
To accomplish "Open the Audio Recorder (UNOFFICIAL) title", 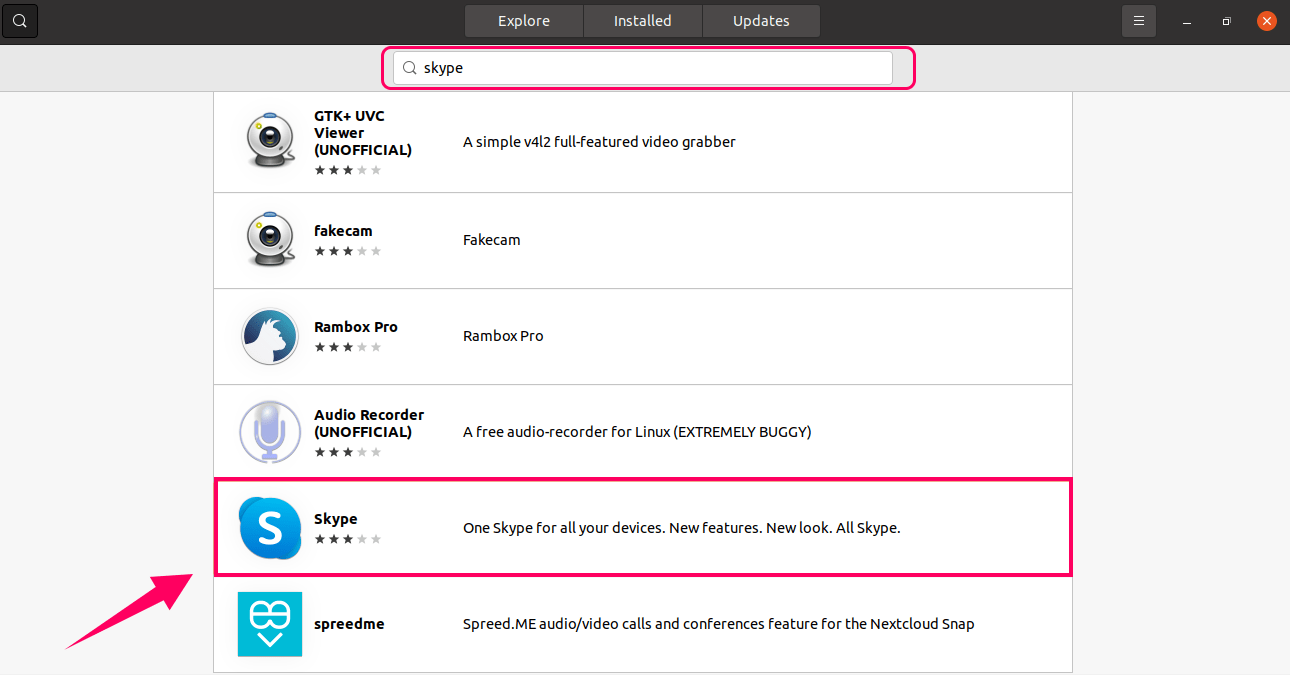I will coord(369,423).
